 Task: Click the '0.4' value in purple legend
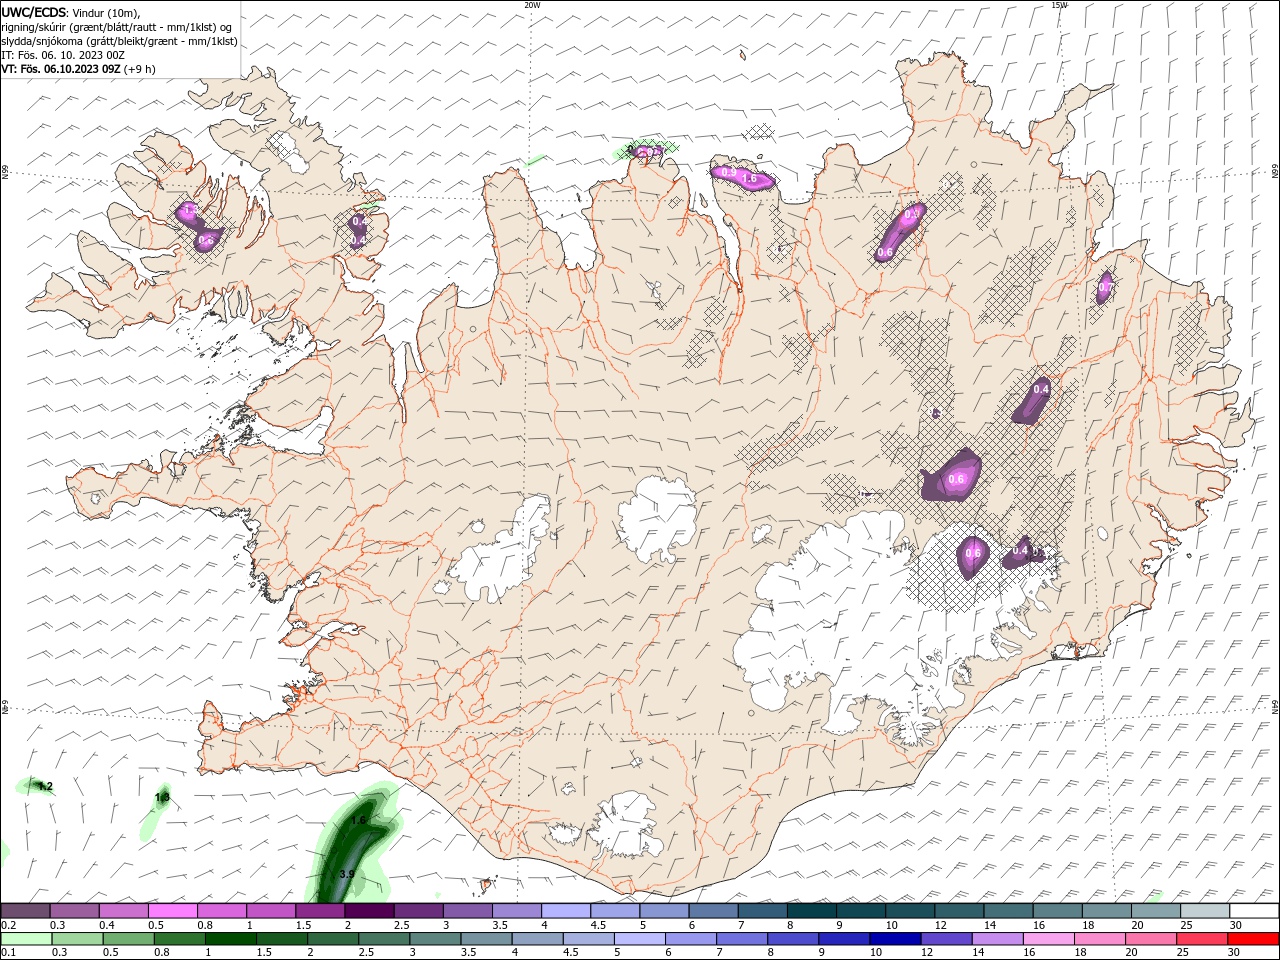click(x=106, y=925)
